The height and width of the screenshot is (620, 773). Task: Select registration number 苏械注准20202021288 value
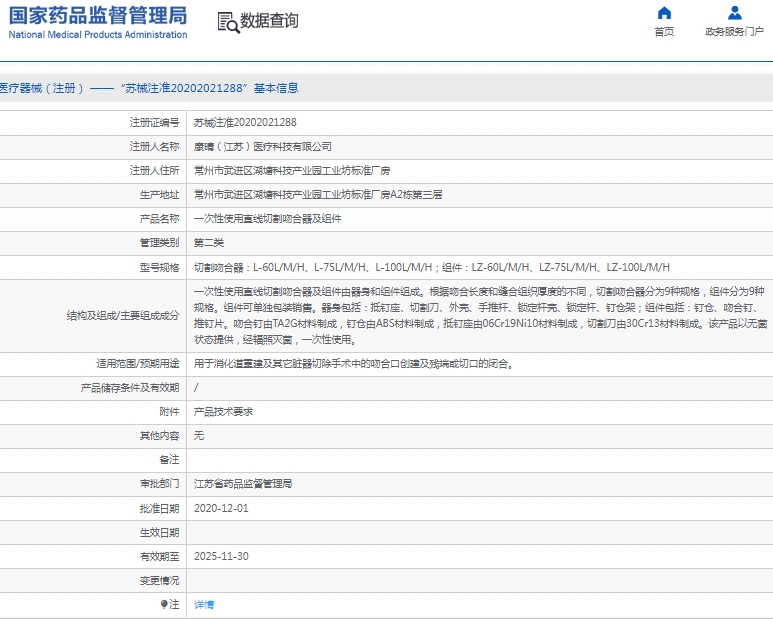(245, 122)
